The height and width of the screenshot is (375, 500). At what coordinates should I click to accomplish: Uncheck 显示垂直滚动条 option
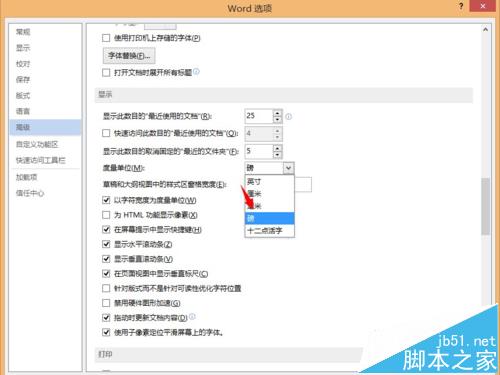pos(106,259)
